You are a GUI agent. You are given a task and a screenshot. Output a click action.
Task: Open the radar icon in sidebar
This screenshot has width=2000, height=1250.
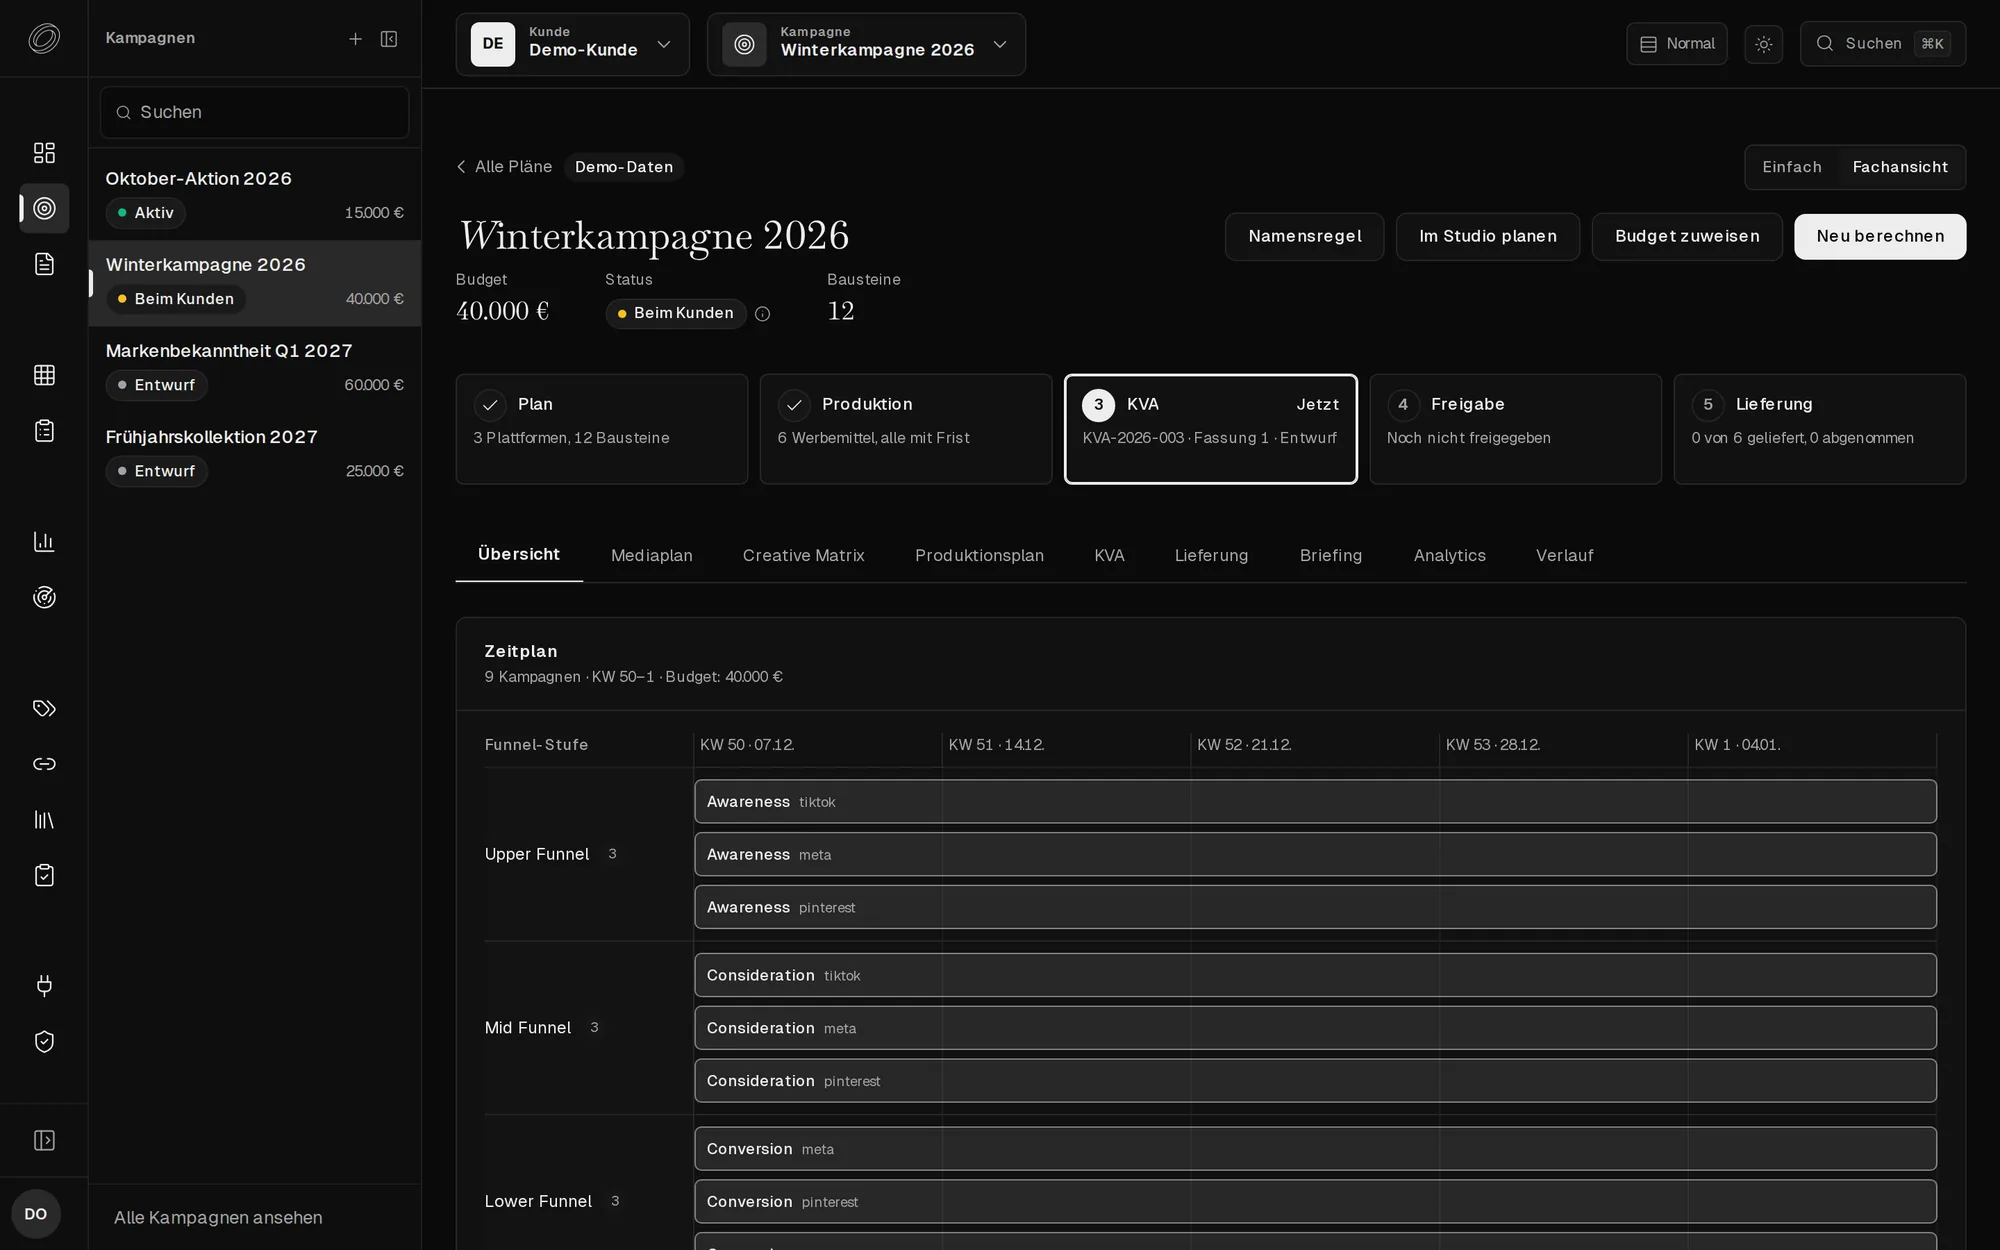pos(44,598)
